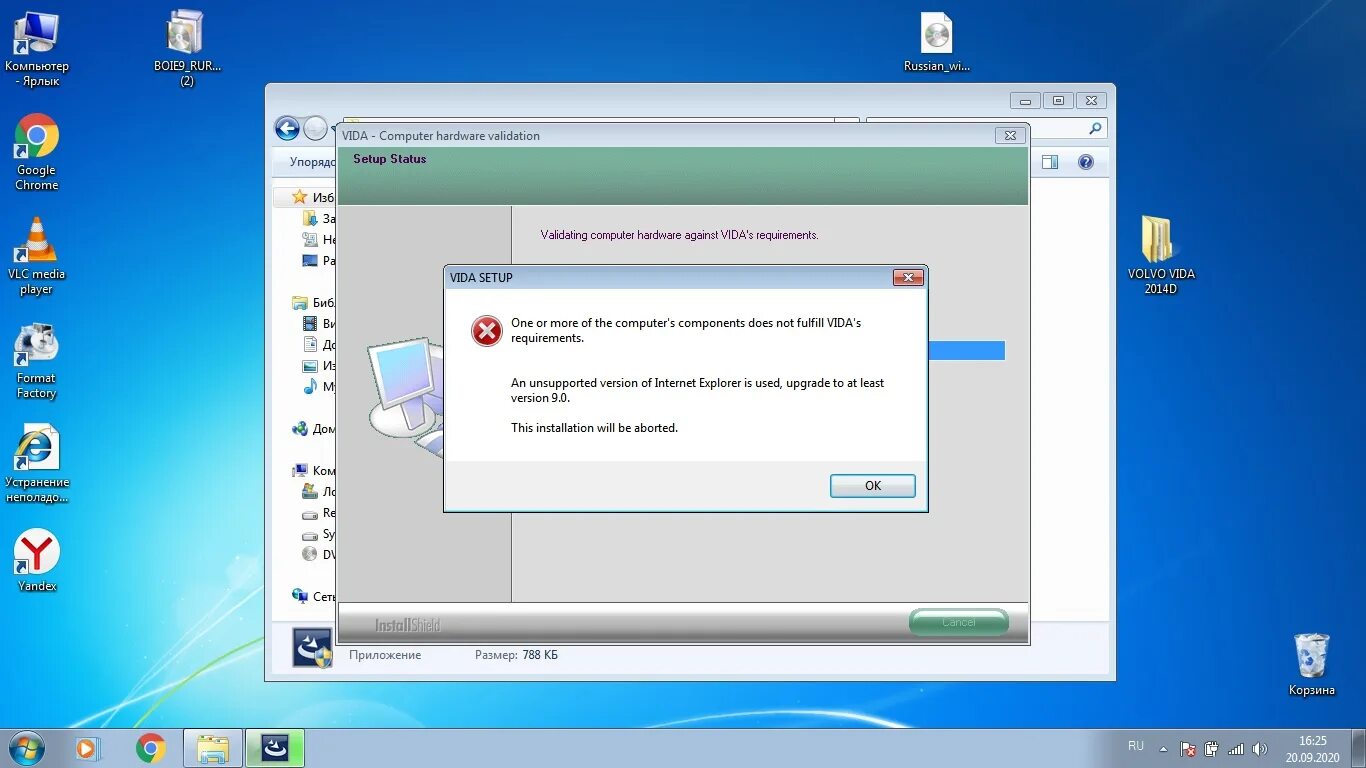Click the setup progress bar behind the dialog
The height and width of the screenshot is (768, 1366).
click(966, 350)
